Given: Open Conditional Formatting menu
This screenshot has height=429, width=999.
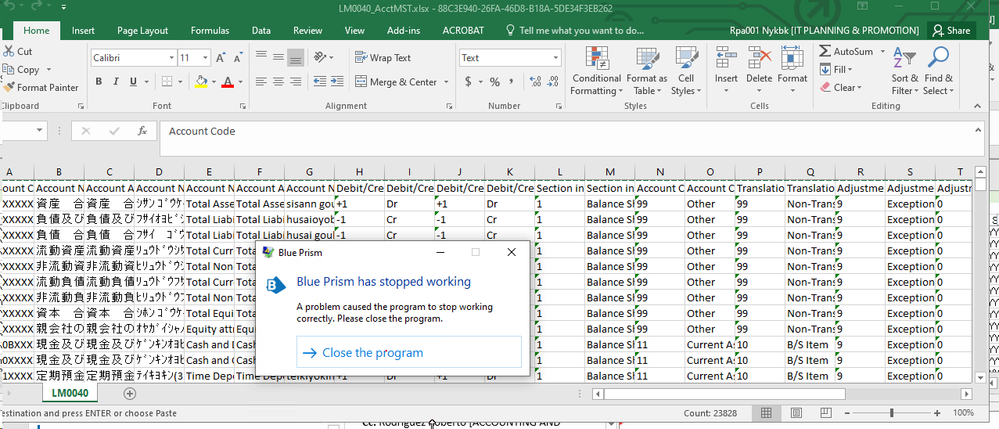Looking at the screenshot, I should [596, 70].
